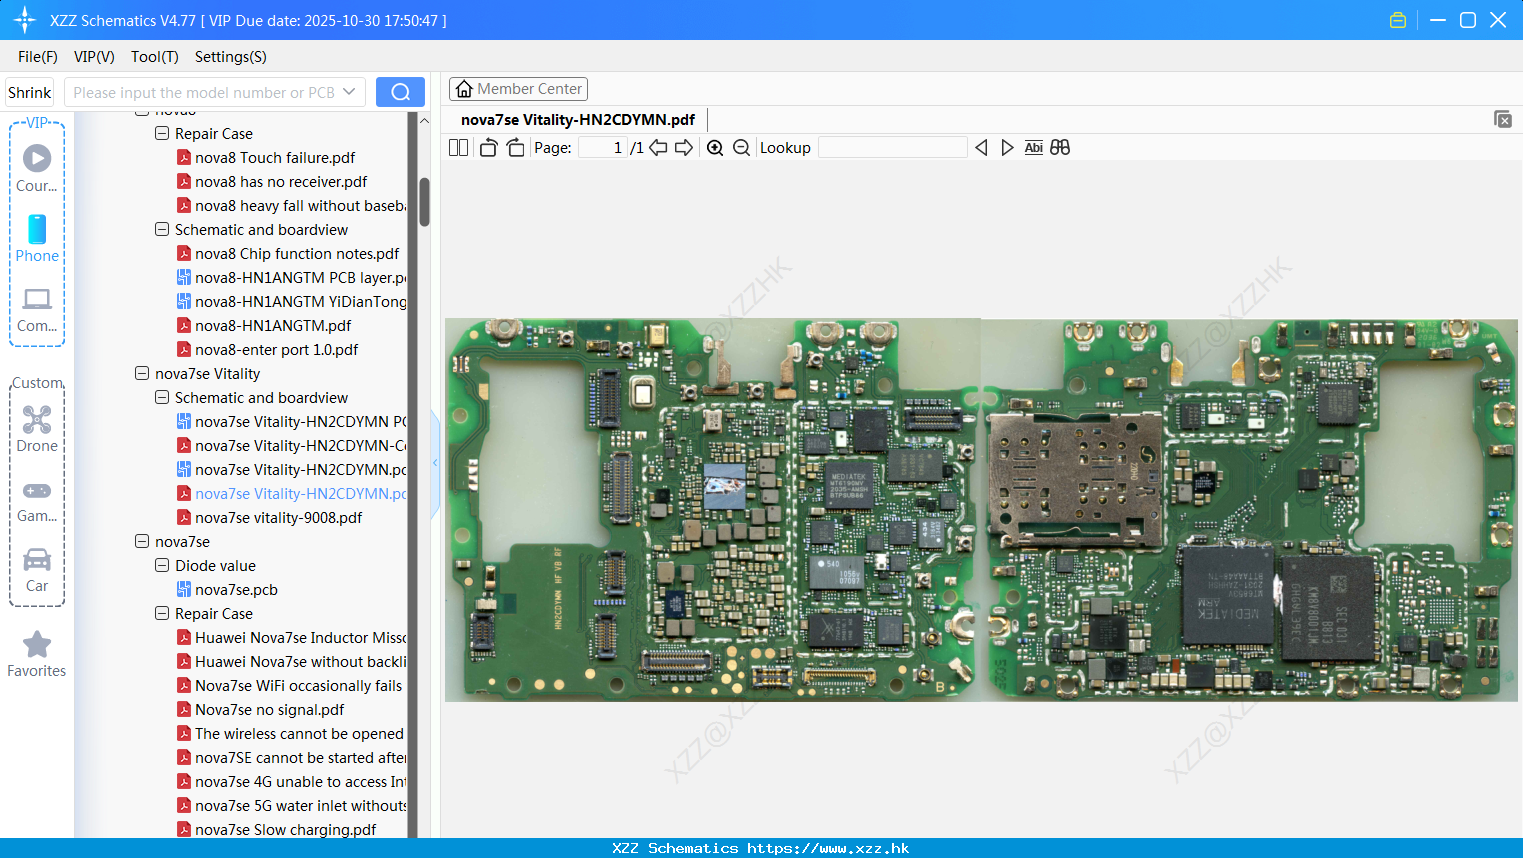Image resolution: width=1523 pixels, height=858 pixels.
Task: Open Huawei Nova7se Inductor file
Action: 301,637
